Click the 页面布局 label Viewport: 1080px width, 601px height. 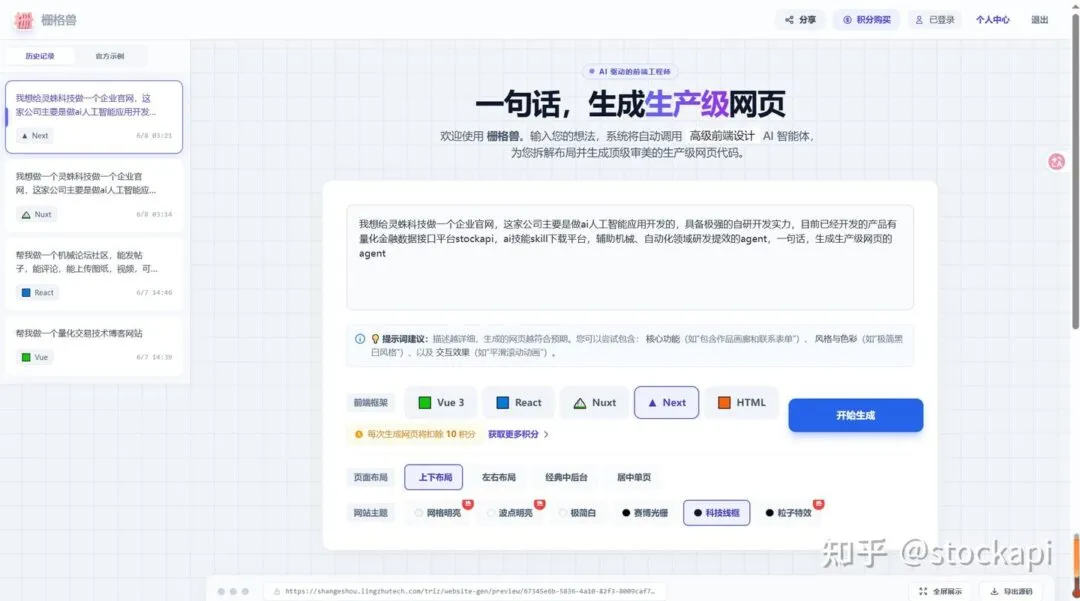[x=371, y=477]
